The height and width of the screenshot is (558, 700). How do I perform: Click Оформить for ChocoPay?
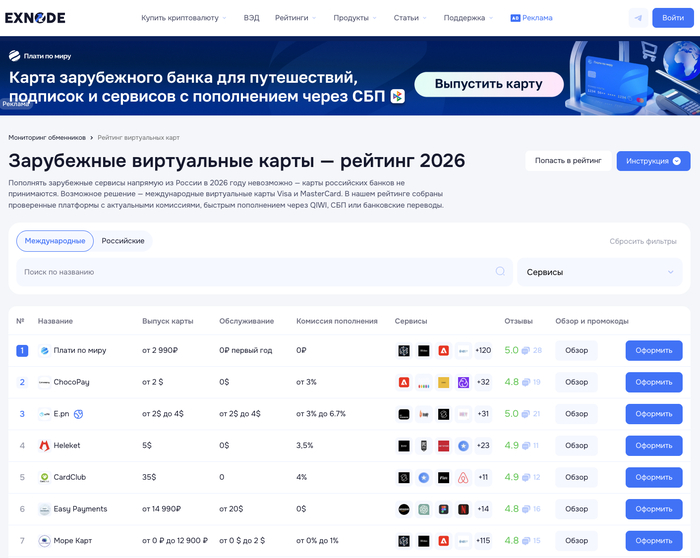654,382
